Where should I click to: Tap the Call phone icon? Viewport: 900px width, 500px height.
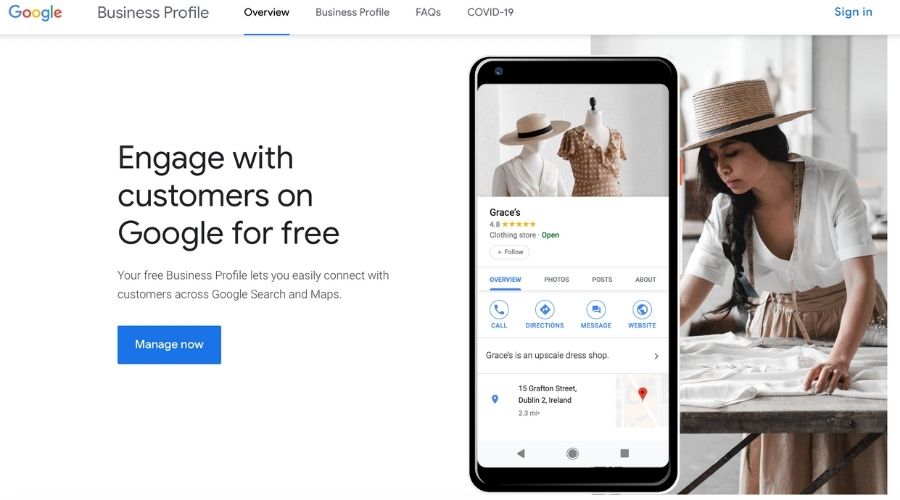pyautogui.click(x=499, y=310)
